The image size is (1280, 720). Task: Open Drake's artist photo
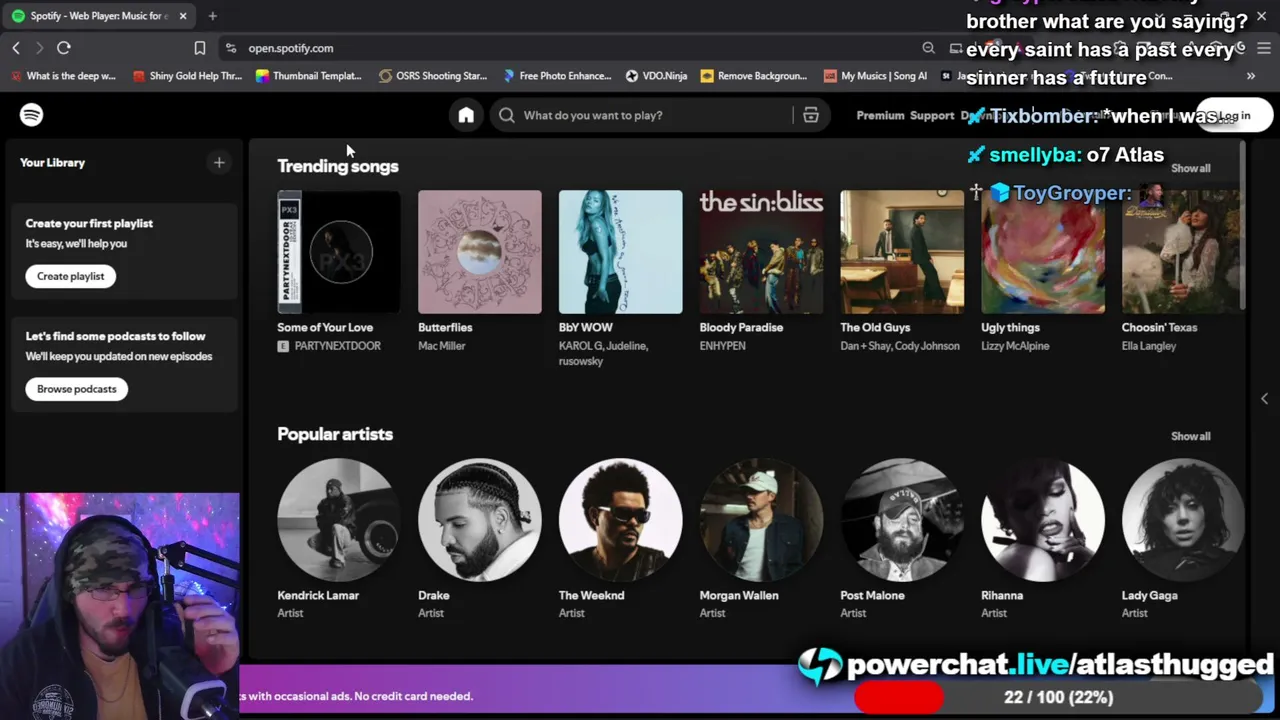coord(480,520)
